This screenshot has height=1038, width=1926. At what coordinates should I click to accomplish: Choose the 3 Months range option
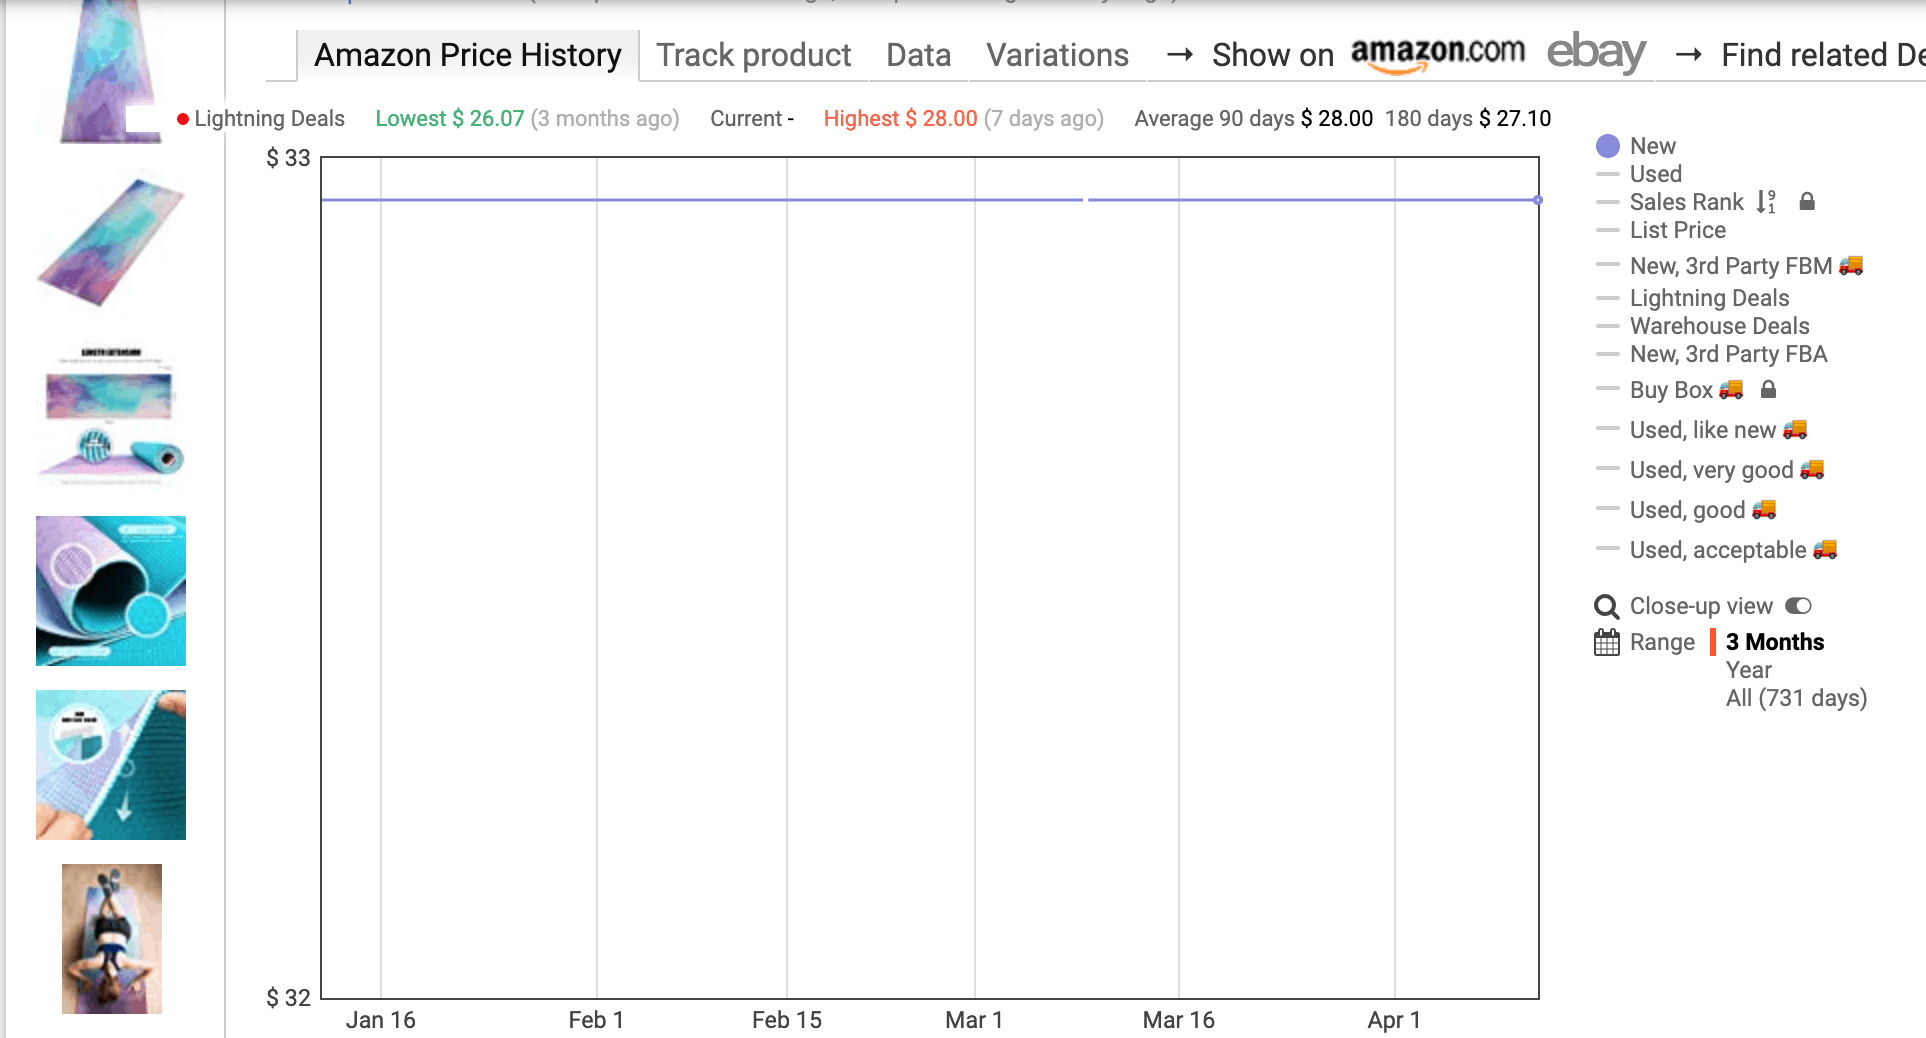(1775, 642)
